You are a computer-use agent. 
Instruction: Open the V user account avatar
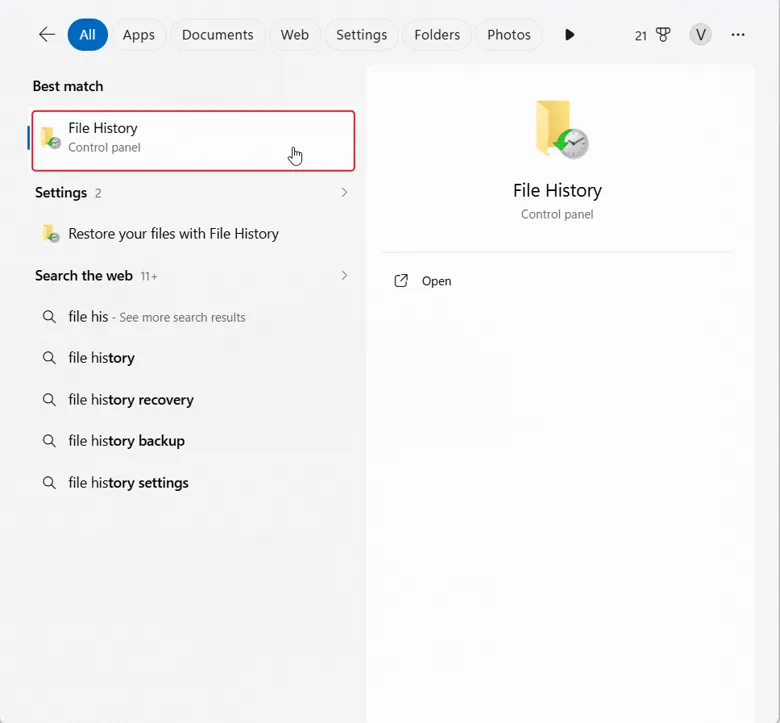pos(700,35)
